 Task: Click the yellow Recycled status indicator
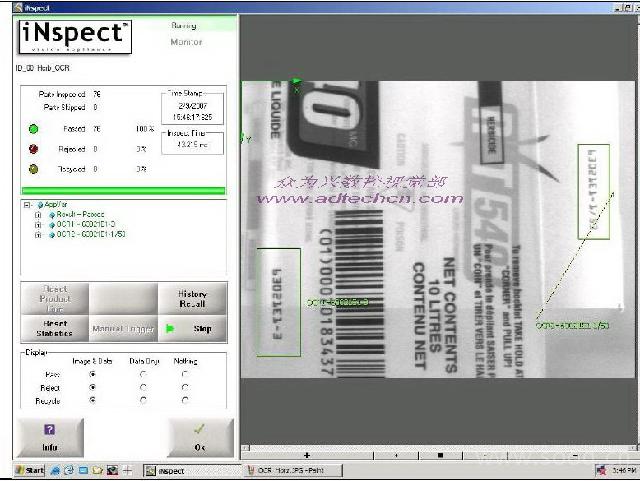(33, 169)
